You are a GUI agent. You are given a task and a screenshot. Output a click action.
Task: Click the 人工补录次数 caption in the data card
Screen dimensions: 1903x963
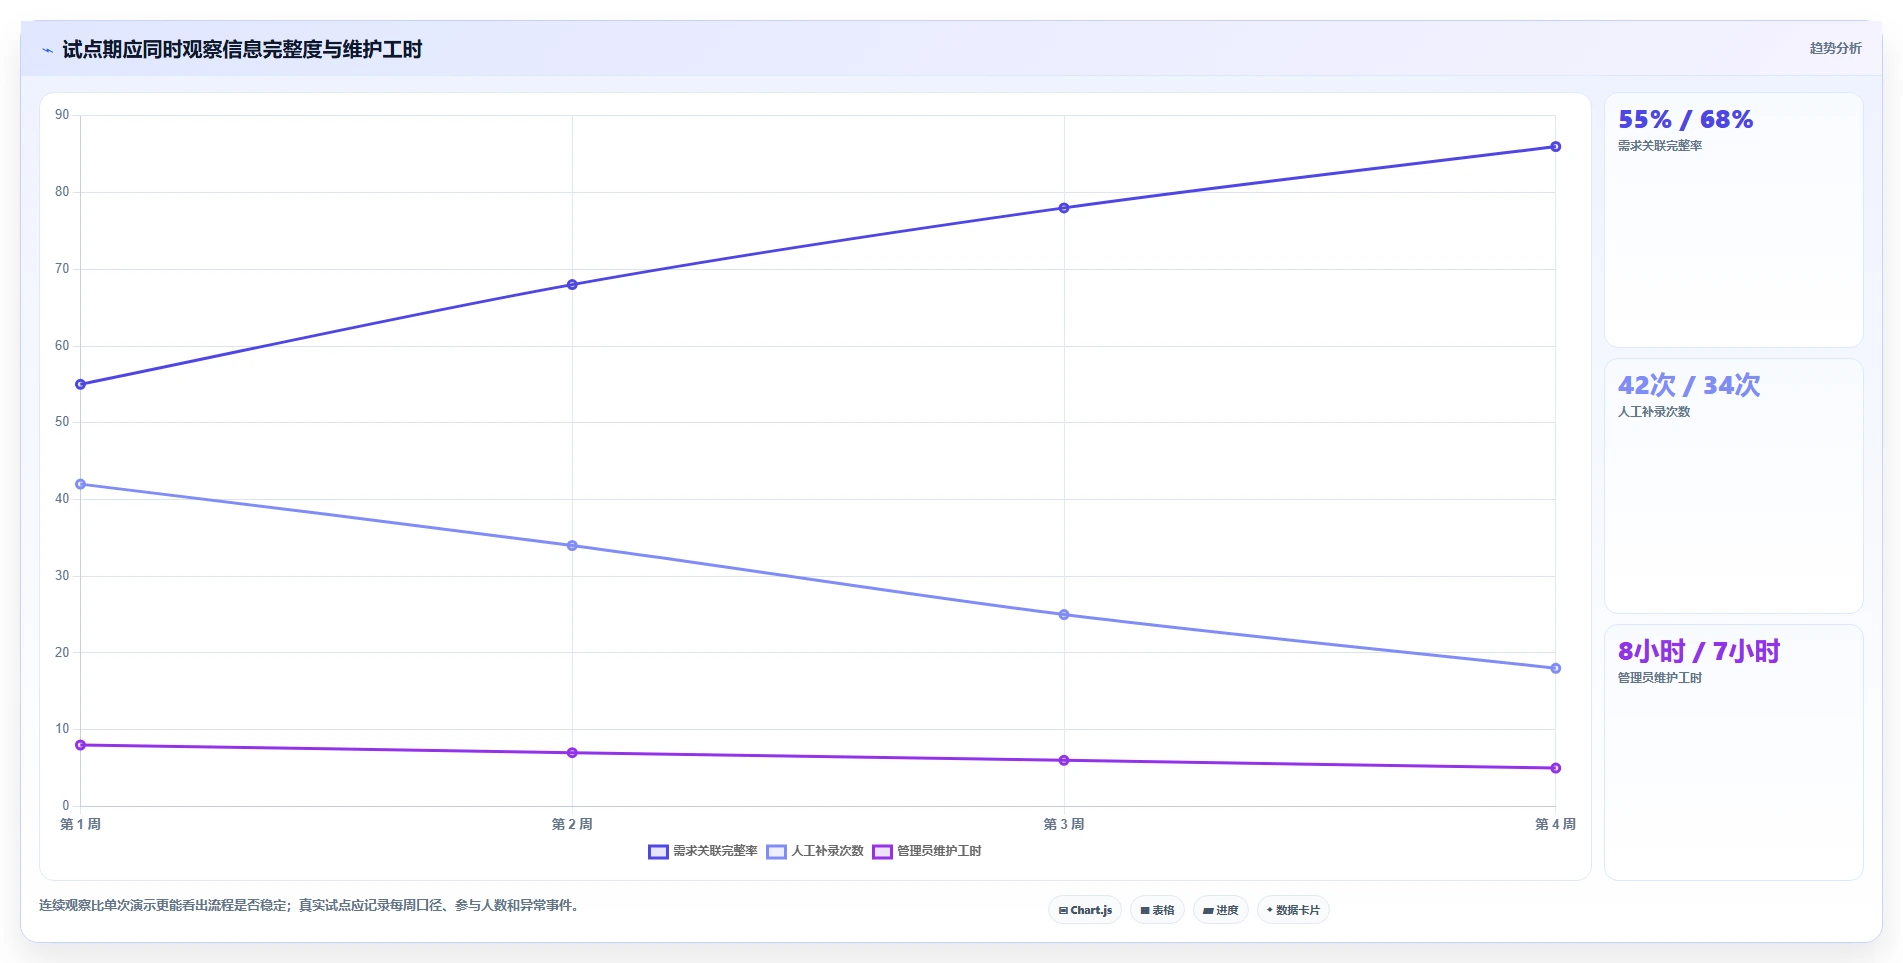(1654, 412)
